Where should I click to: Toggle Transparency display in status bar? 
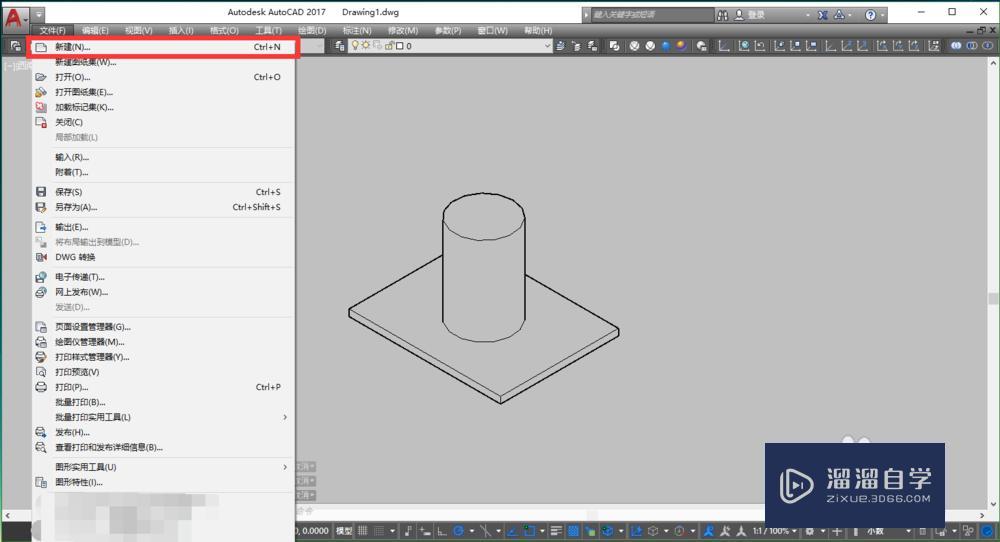573,531
